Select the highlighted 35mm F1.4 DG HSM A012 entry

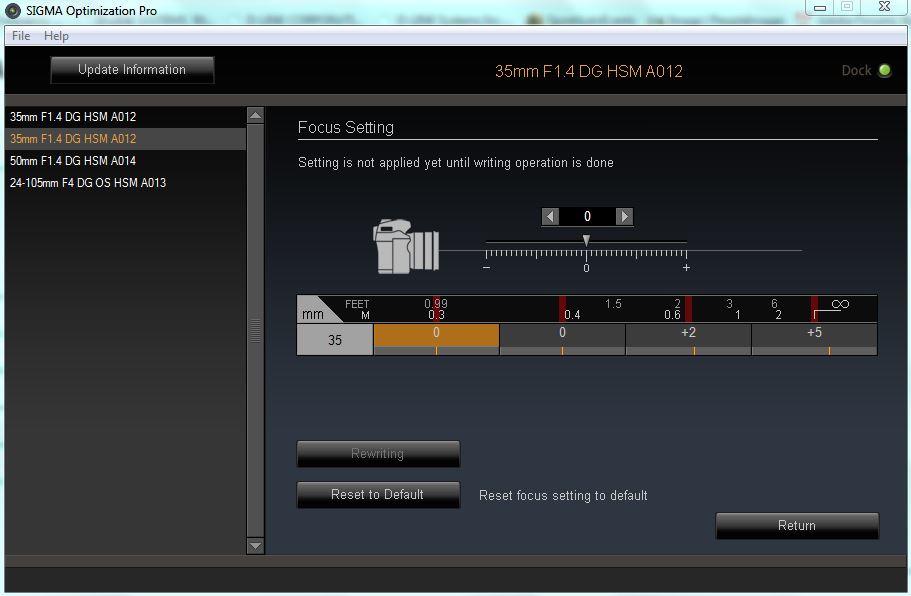[125, 139]
